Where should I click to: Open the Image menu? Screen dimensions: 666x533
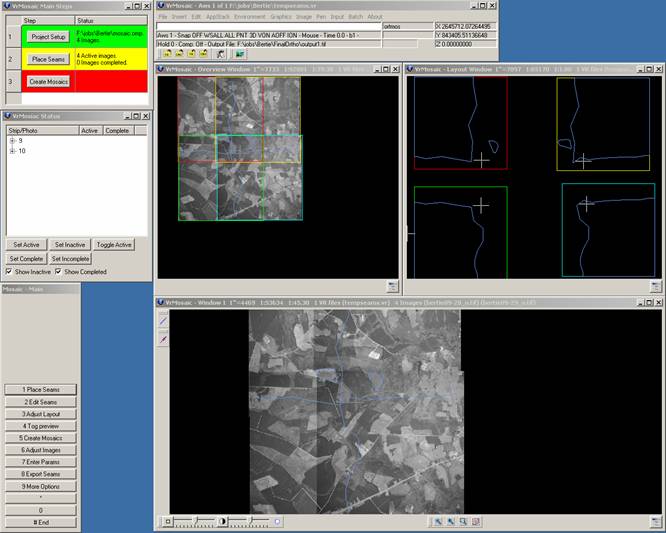click(304, 17)
